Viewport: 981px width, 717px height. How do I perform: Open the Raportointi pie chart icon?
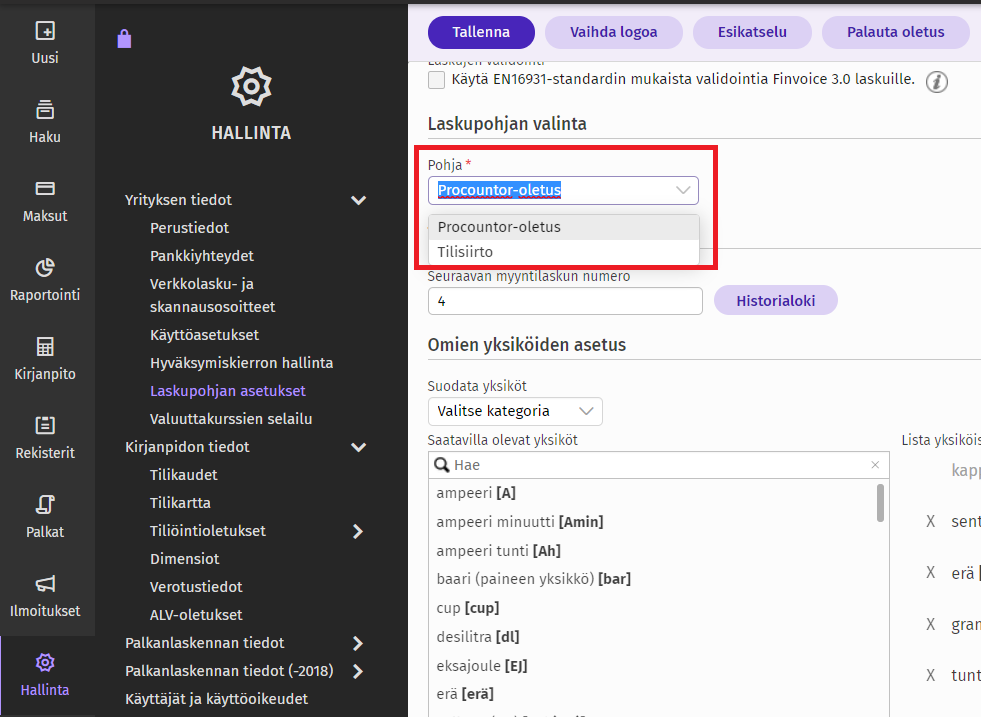click(45, 268)
